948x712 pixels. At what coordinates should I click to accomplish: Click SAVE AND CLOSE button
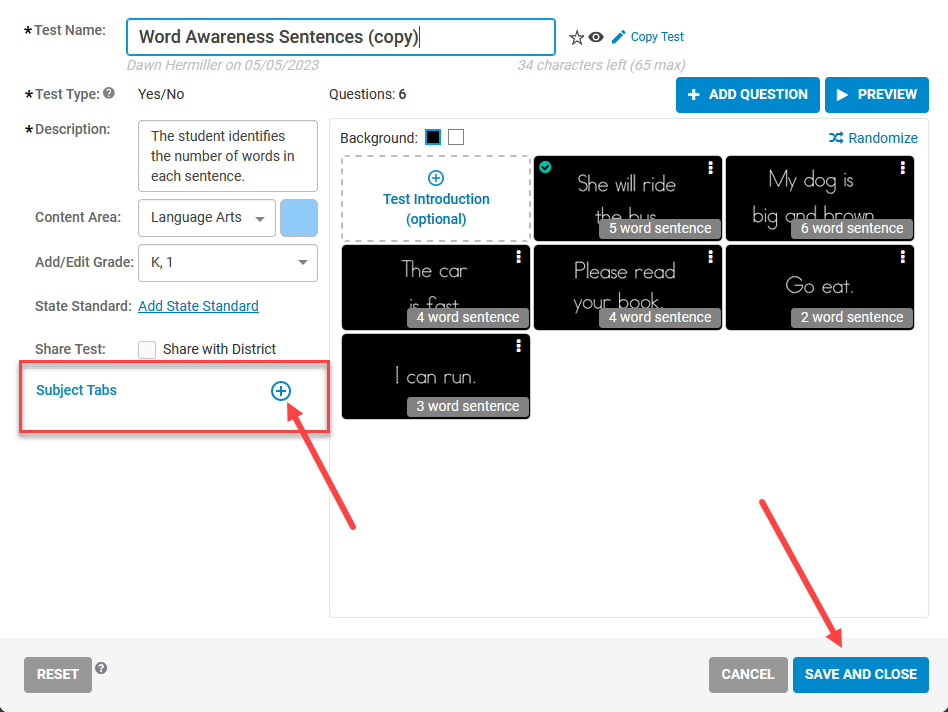click(861, 675)
